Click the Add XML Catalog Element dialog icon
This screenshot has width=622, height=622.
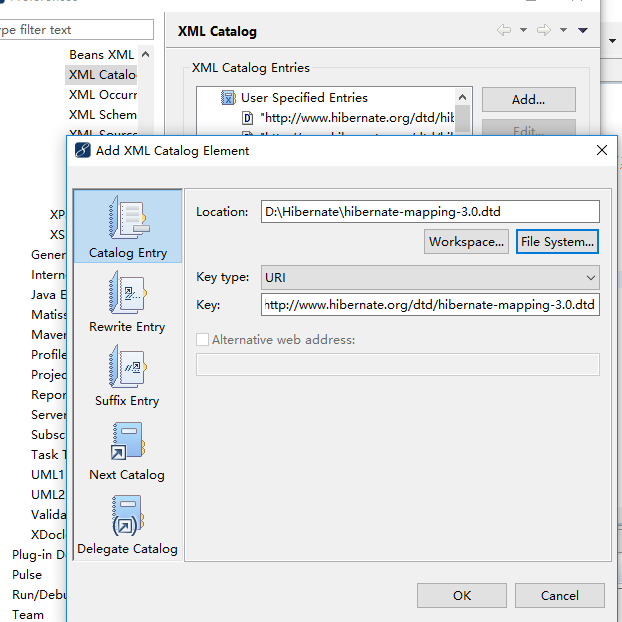(83, 151)
